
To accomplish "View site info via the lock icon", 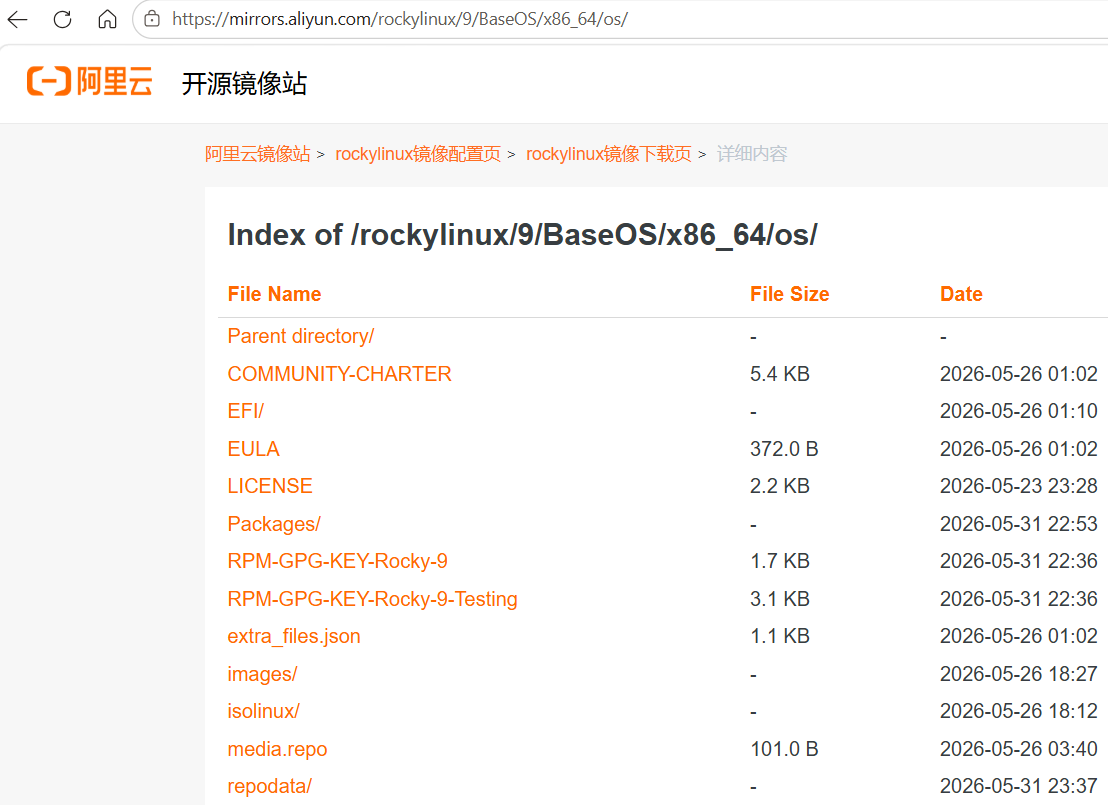I will [152, 19].
